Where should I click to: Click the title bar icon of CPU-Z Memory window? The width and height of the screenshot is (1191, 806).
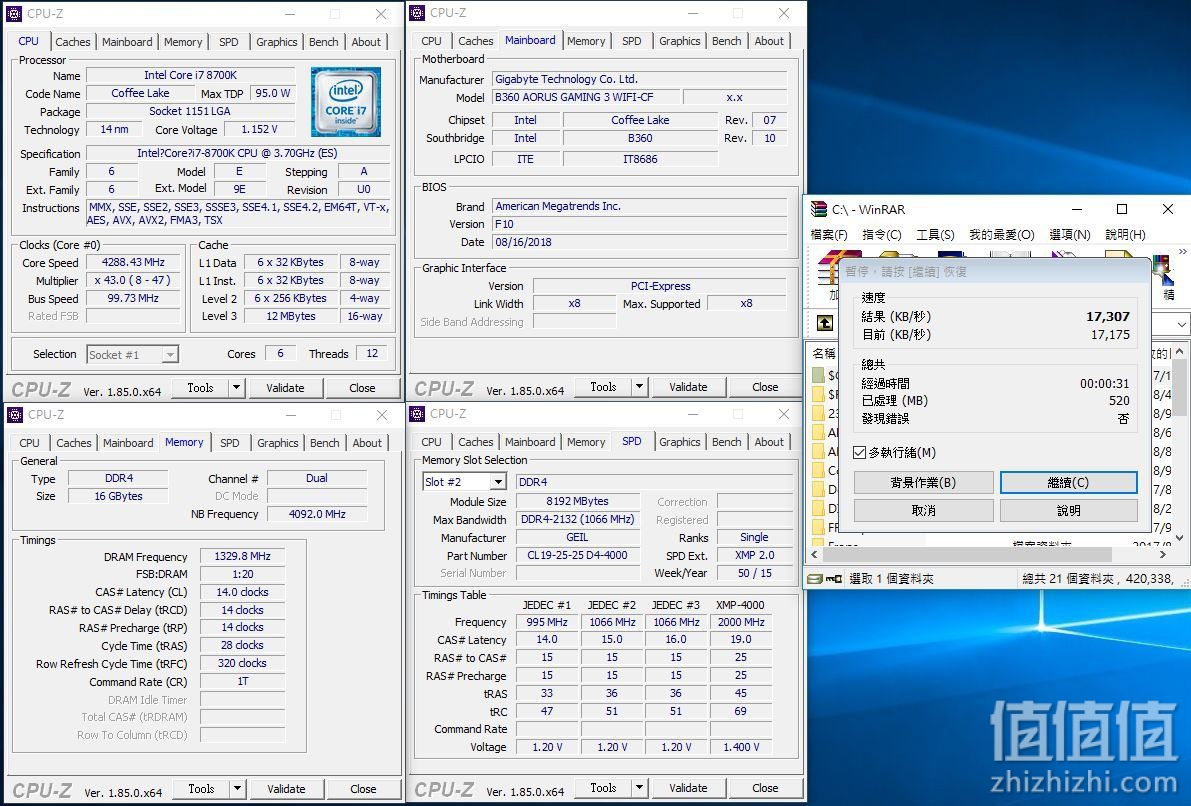pyautogui.click(x=14, y=415)
